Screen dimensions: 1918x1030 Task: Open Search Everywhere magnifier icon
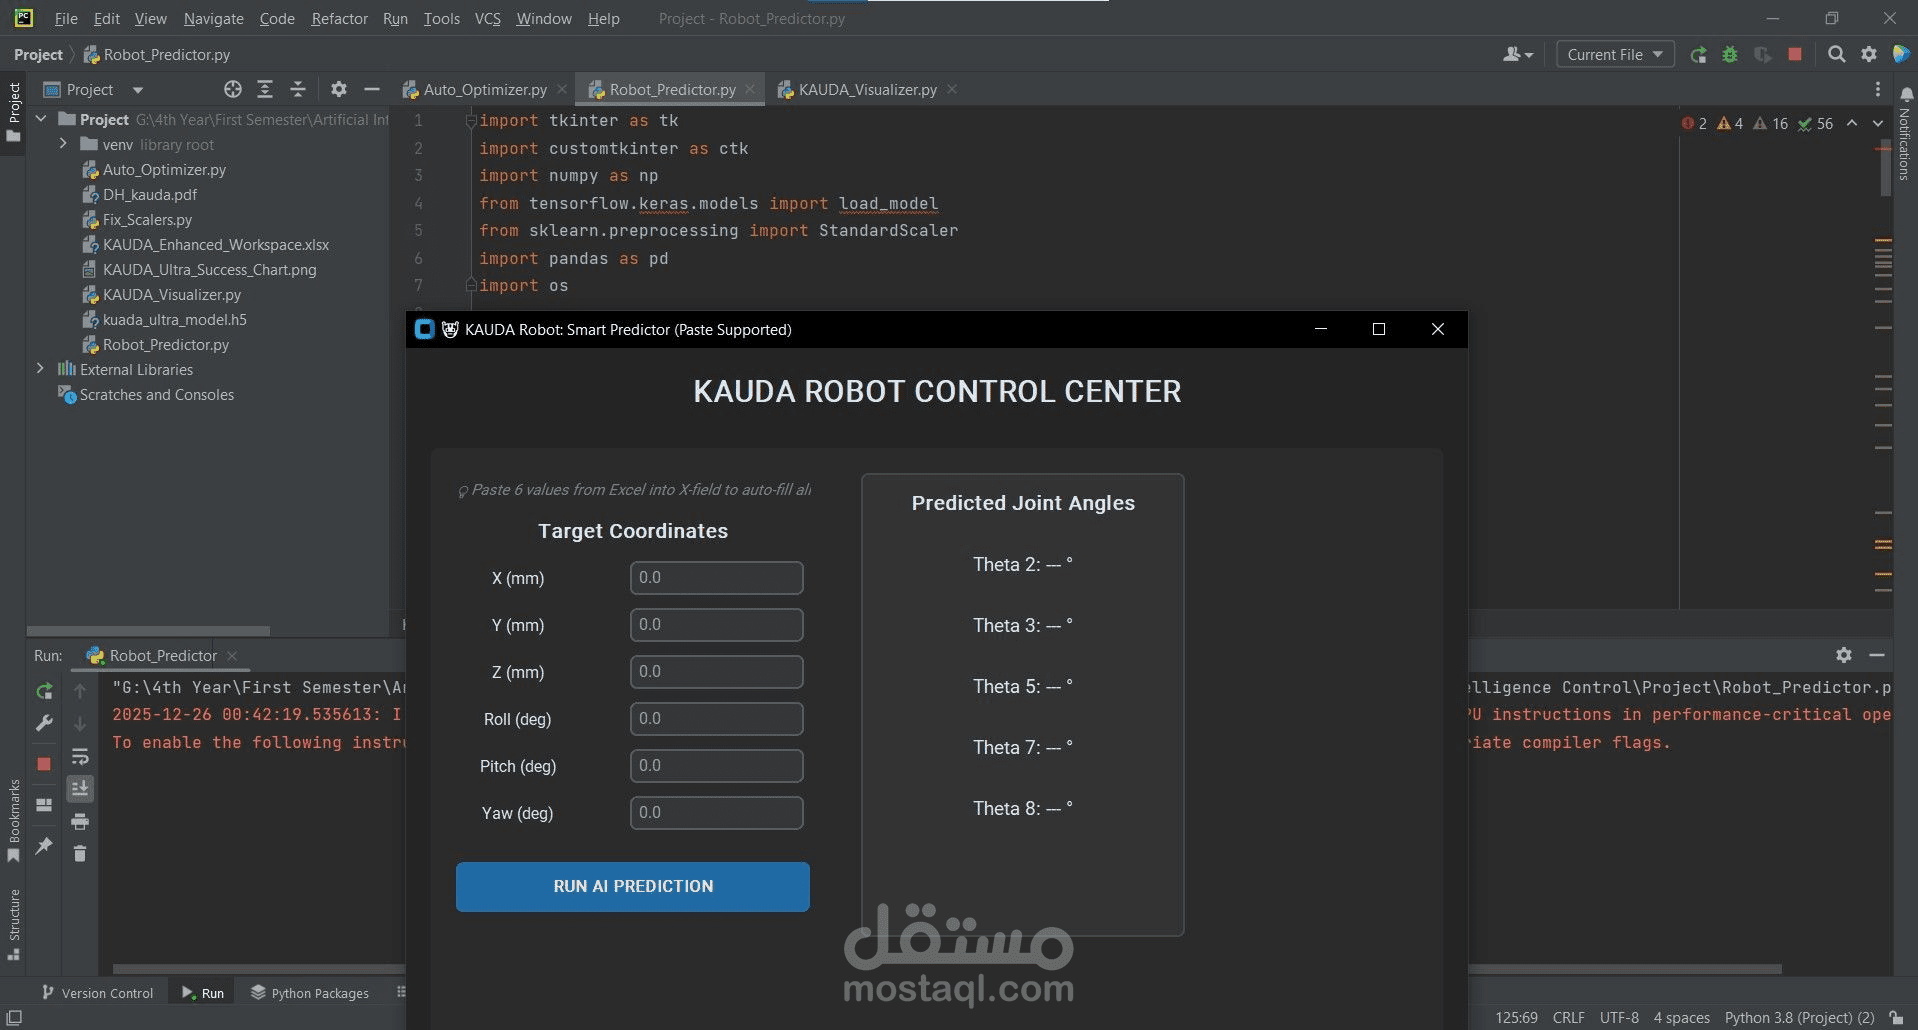[1836, 55]
